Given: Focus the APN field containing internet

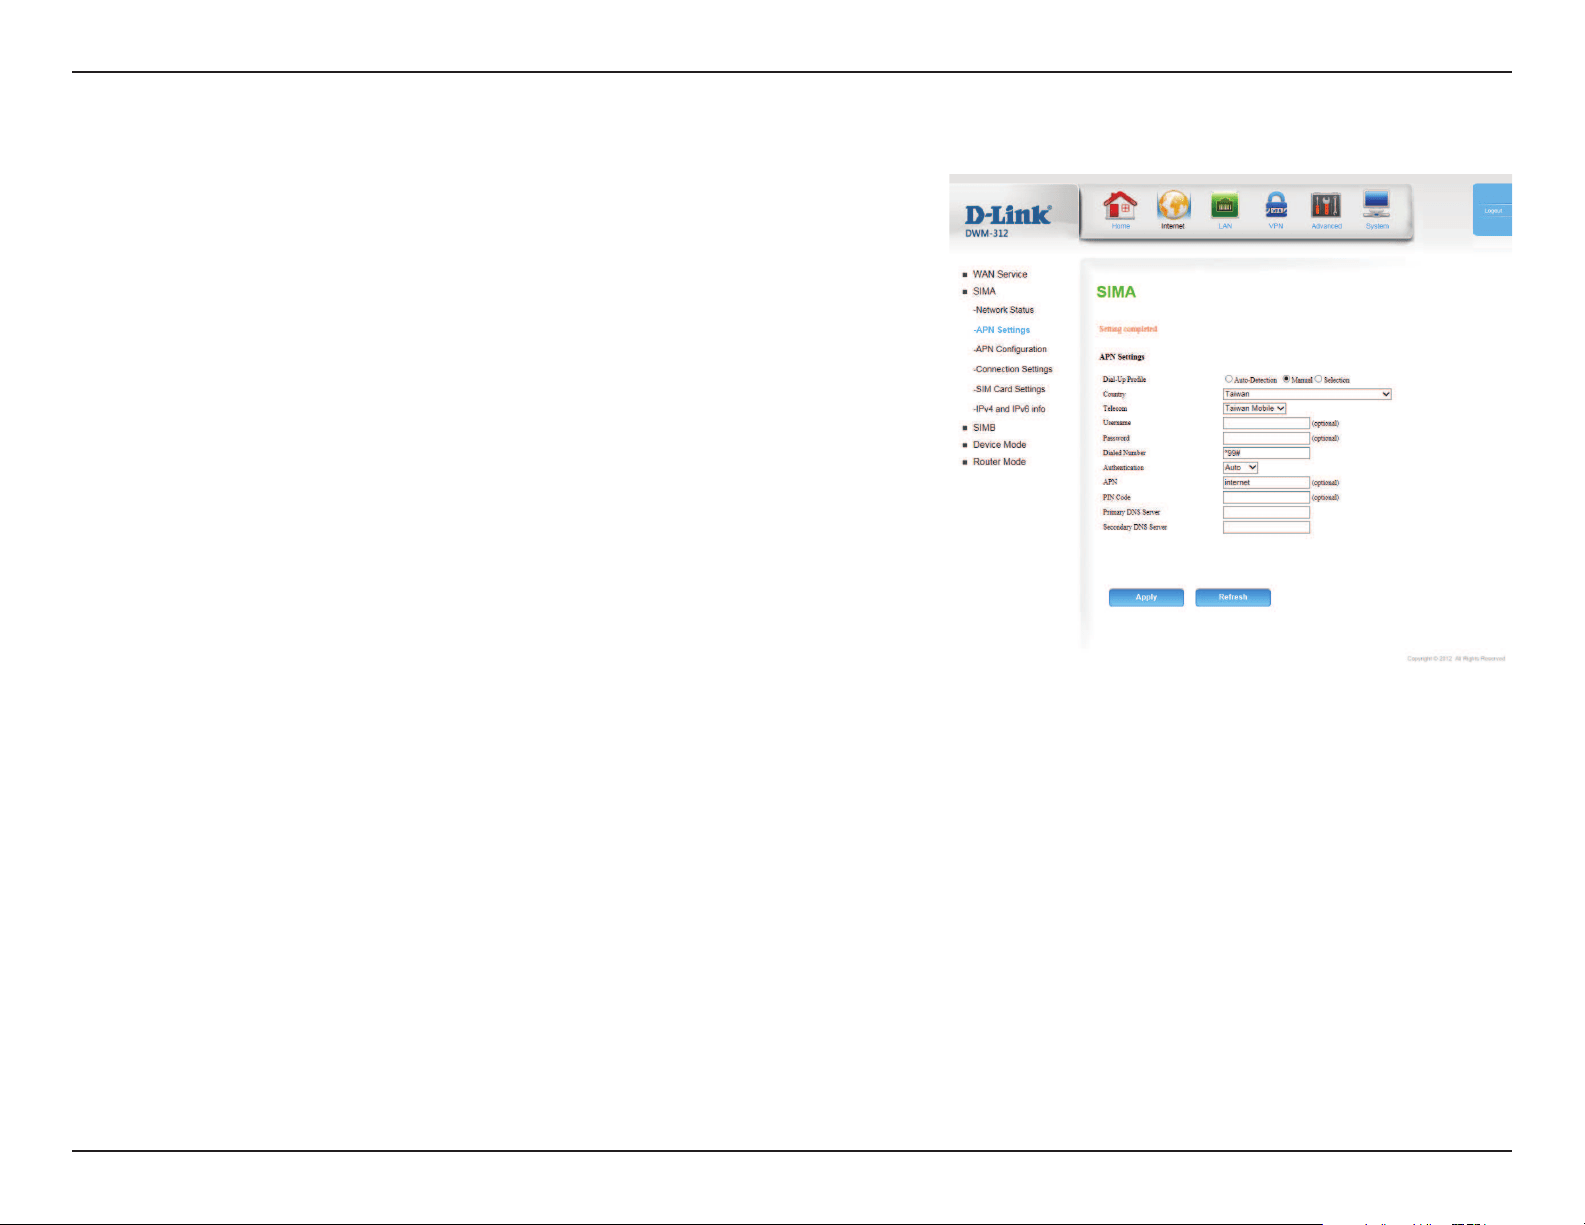Looking at the screenshot, I should 1266,482.
